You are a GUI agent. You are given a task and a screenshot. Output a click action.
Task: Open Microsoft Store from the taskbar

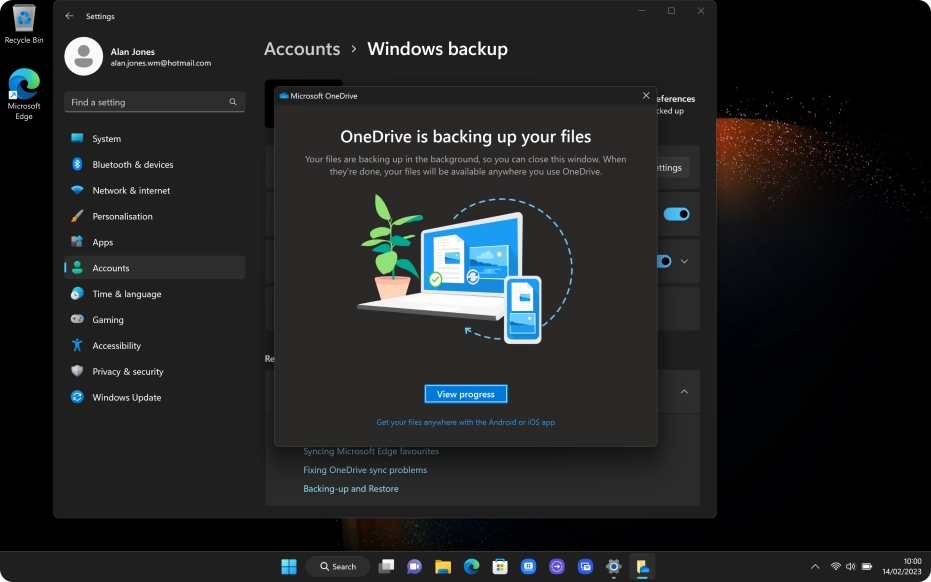(500, 566)
